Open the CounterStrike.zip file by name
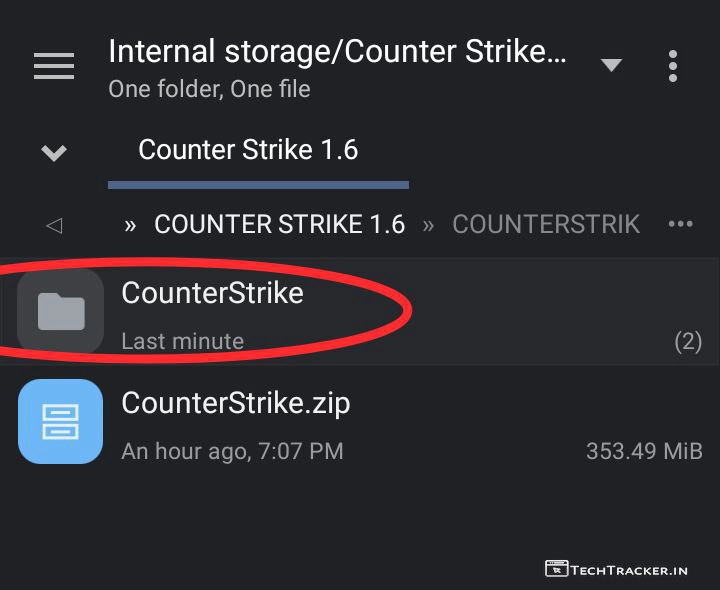The height and width of the screenshot is (590, 720). tap(236, 403)
